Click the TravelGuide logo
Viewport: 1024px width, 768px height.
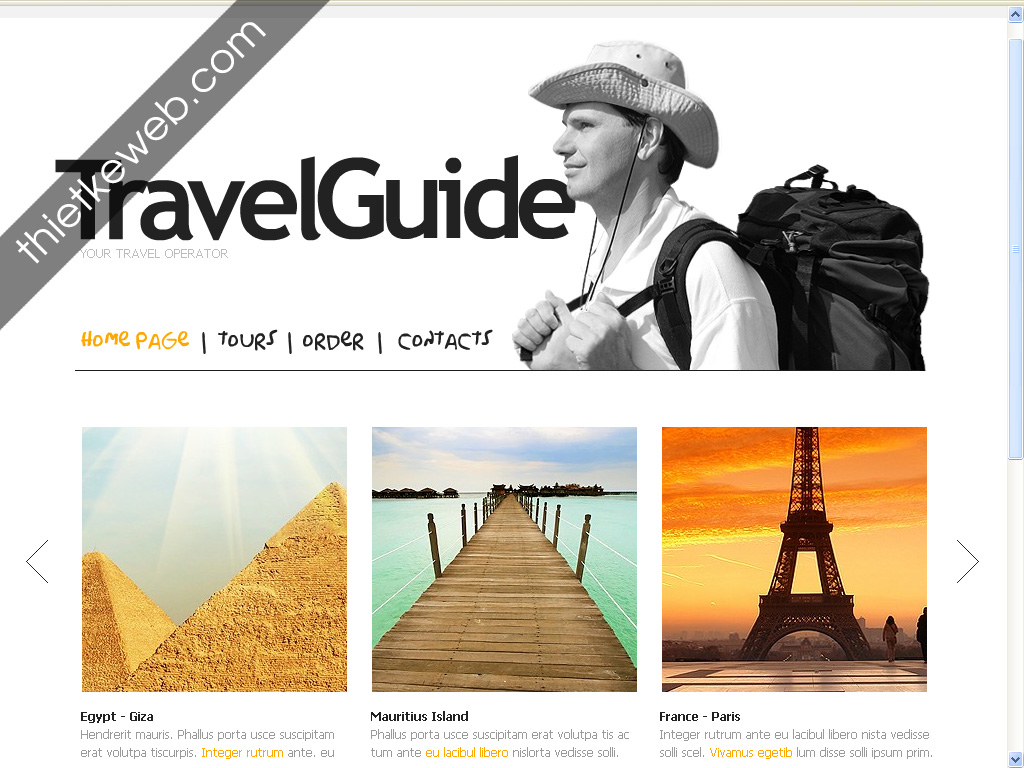tap(313, 199)
